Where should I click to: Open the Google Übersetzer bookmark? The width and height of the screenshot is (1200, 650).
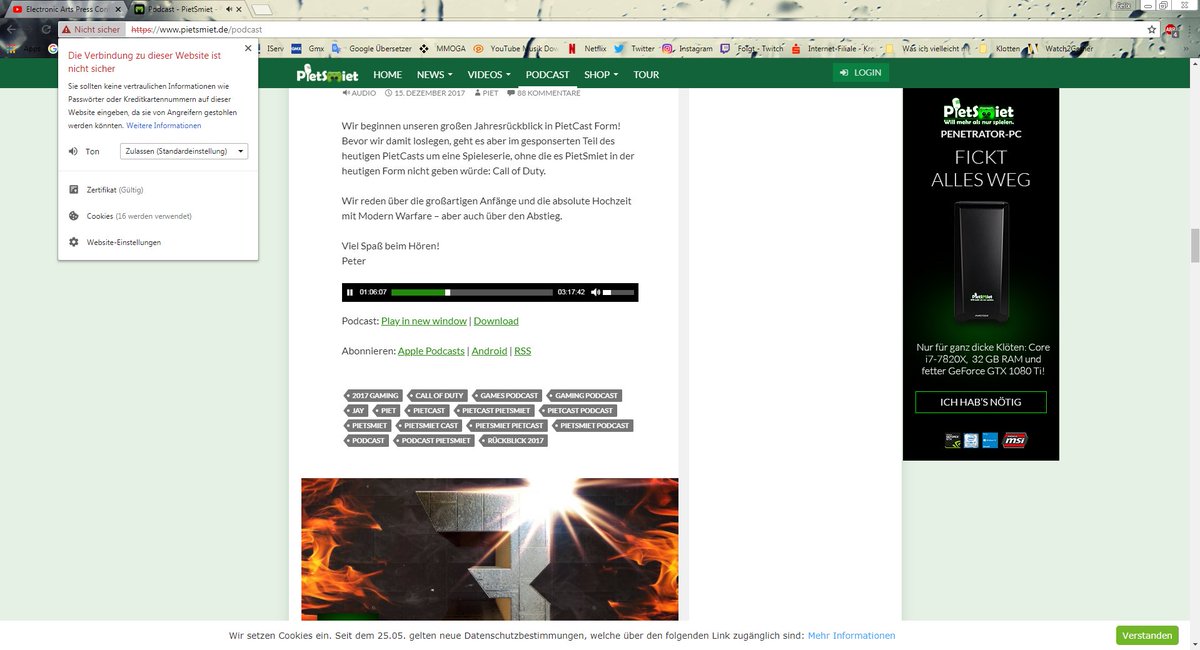pos(372,48)
